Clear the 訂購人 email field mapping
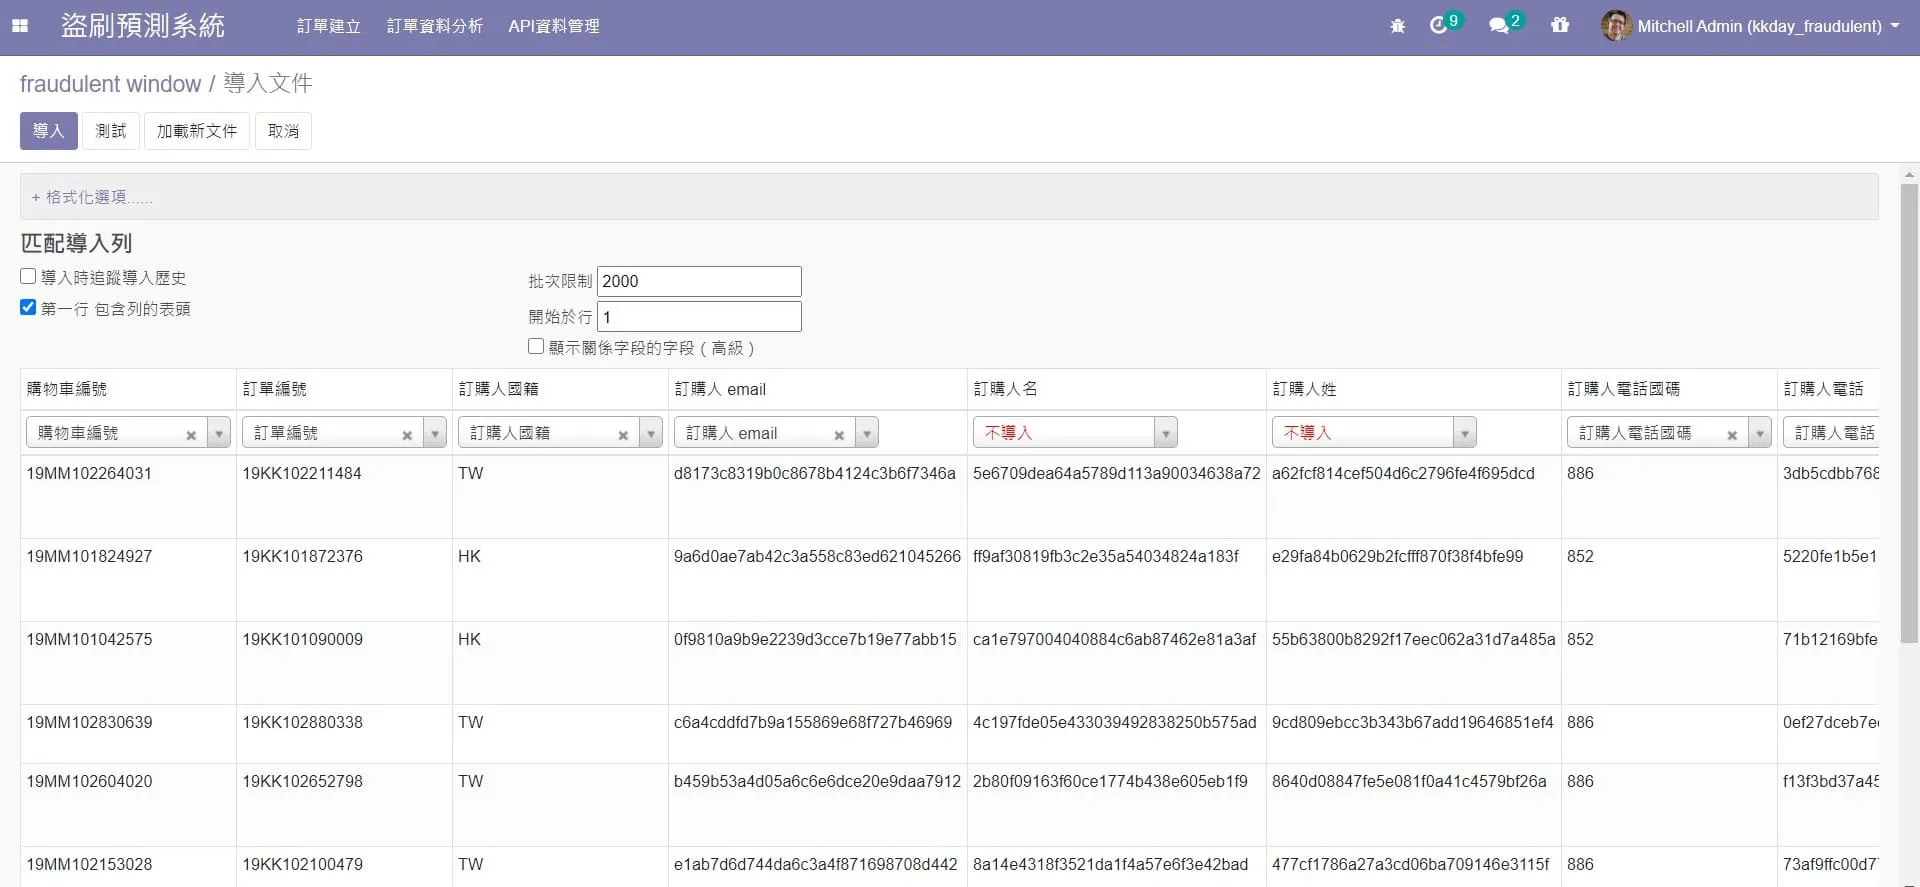The height and width of the screenshot is (887, 1920). [x=839, y=435]
